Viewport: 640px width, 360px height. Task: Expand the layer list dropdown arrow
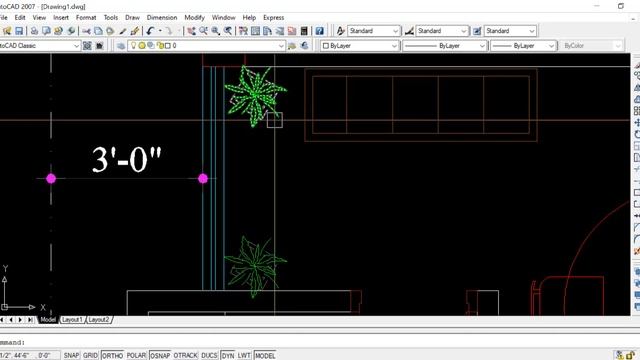(281, 46)
